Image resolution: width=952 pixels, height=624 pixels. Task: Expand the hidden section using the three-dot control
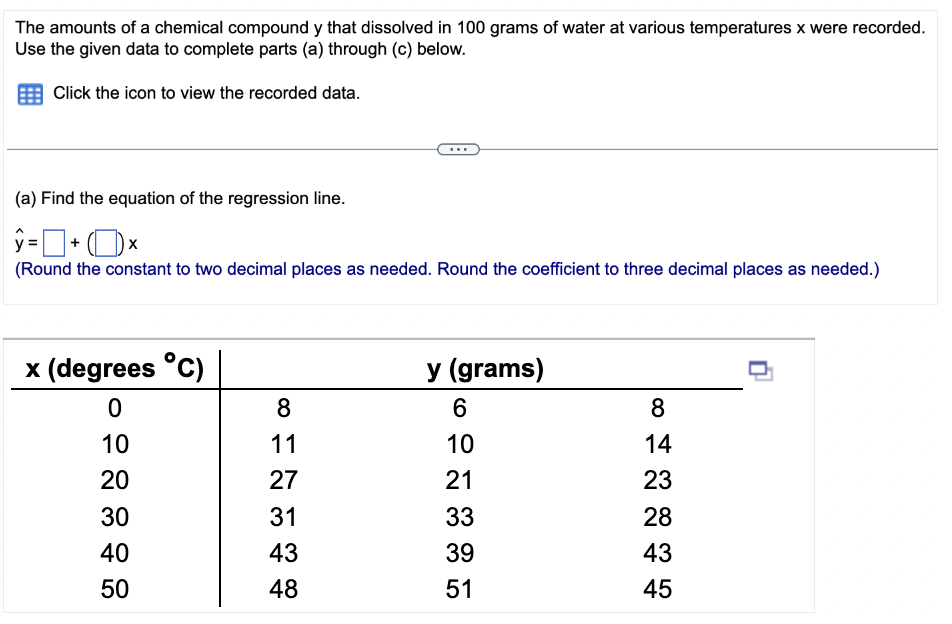pos(459,148)
